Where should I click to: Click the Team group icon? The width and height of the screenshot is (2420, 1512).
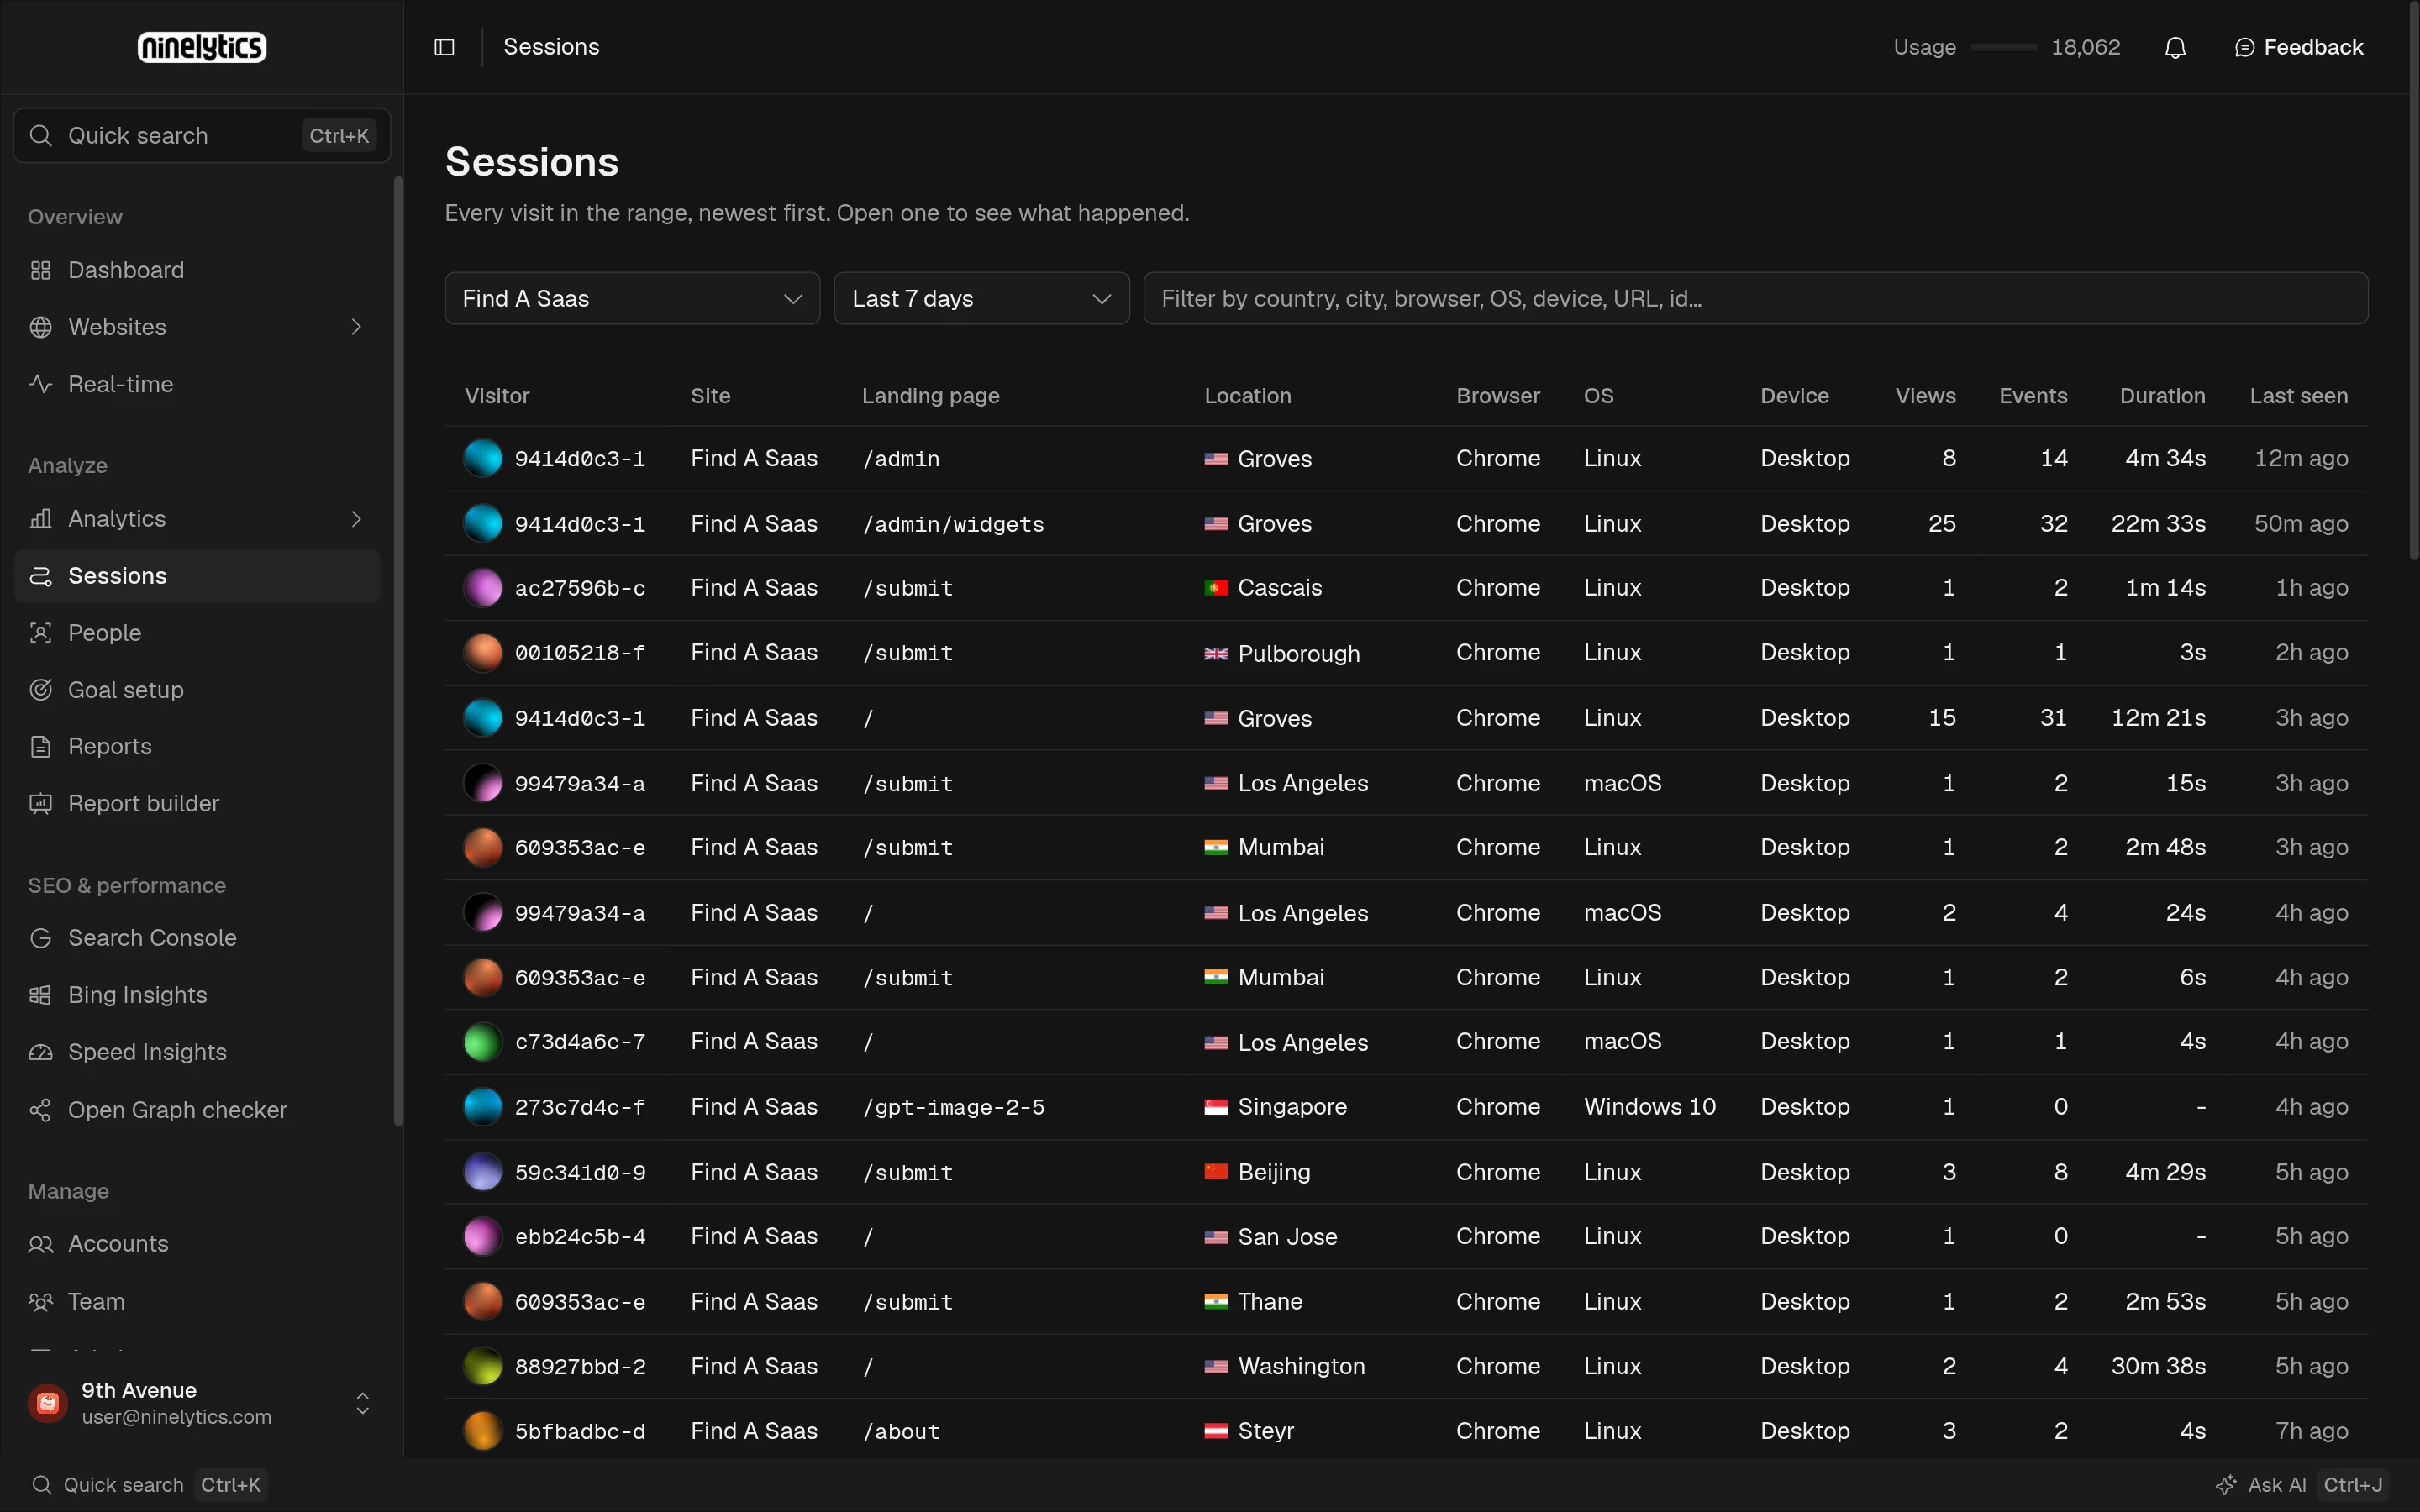click(x=40, y=1302)
